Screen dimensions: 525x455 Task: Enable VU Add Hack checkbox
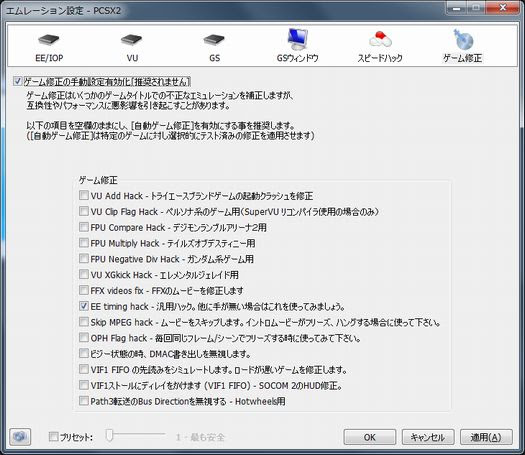[83, 195]
